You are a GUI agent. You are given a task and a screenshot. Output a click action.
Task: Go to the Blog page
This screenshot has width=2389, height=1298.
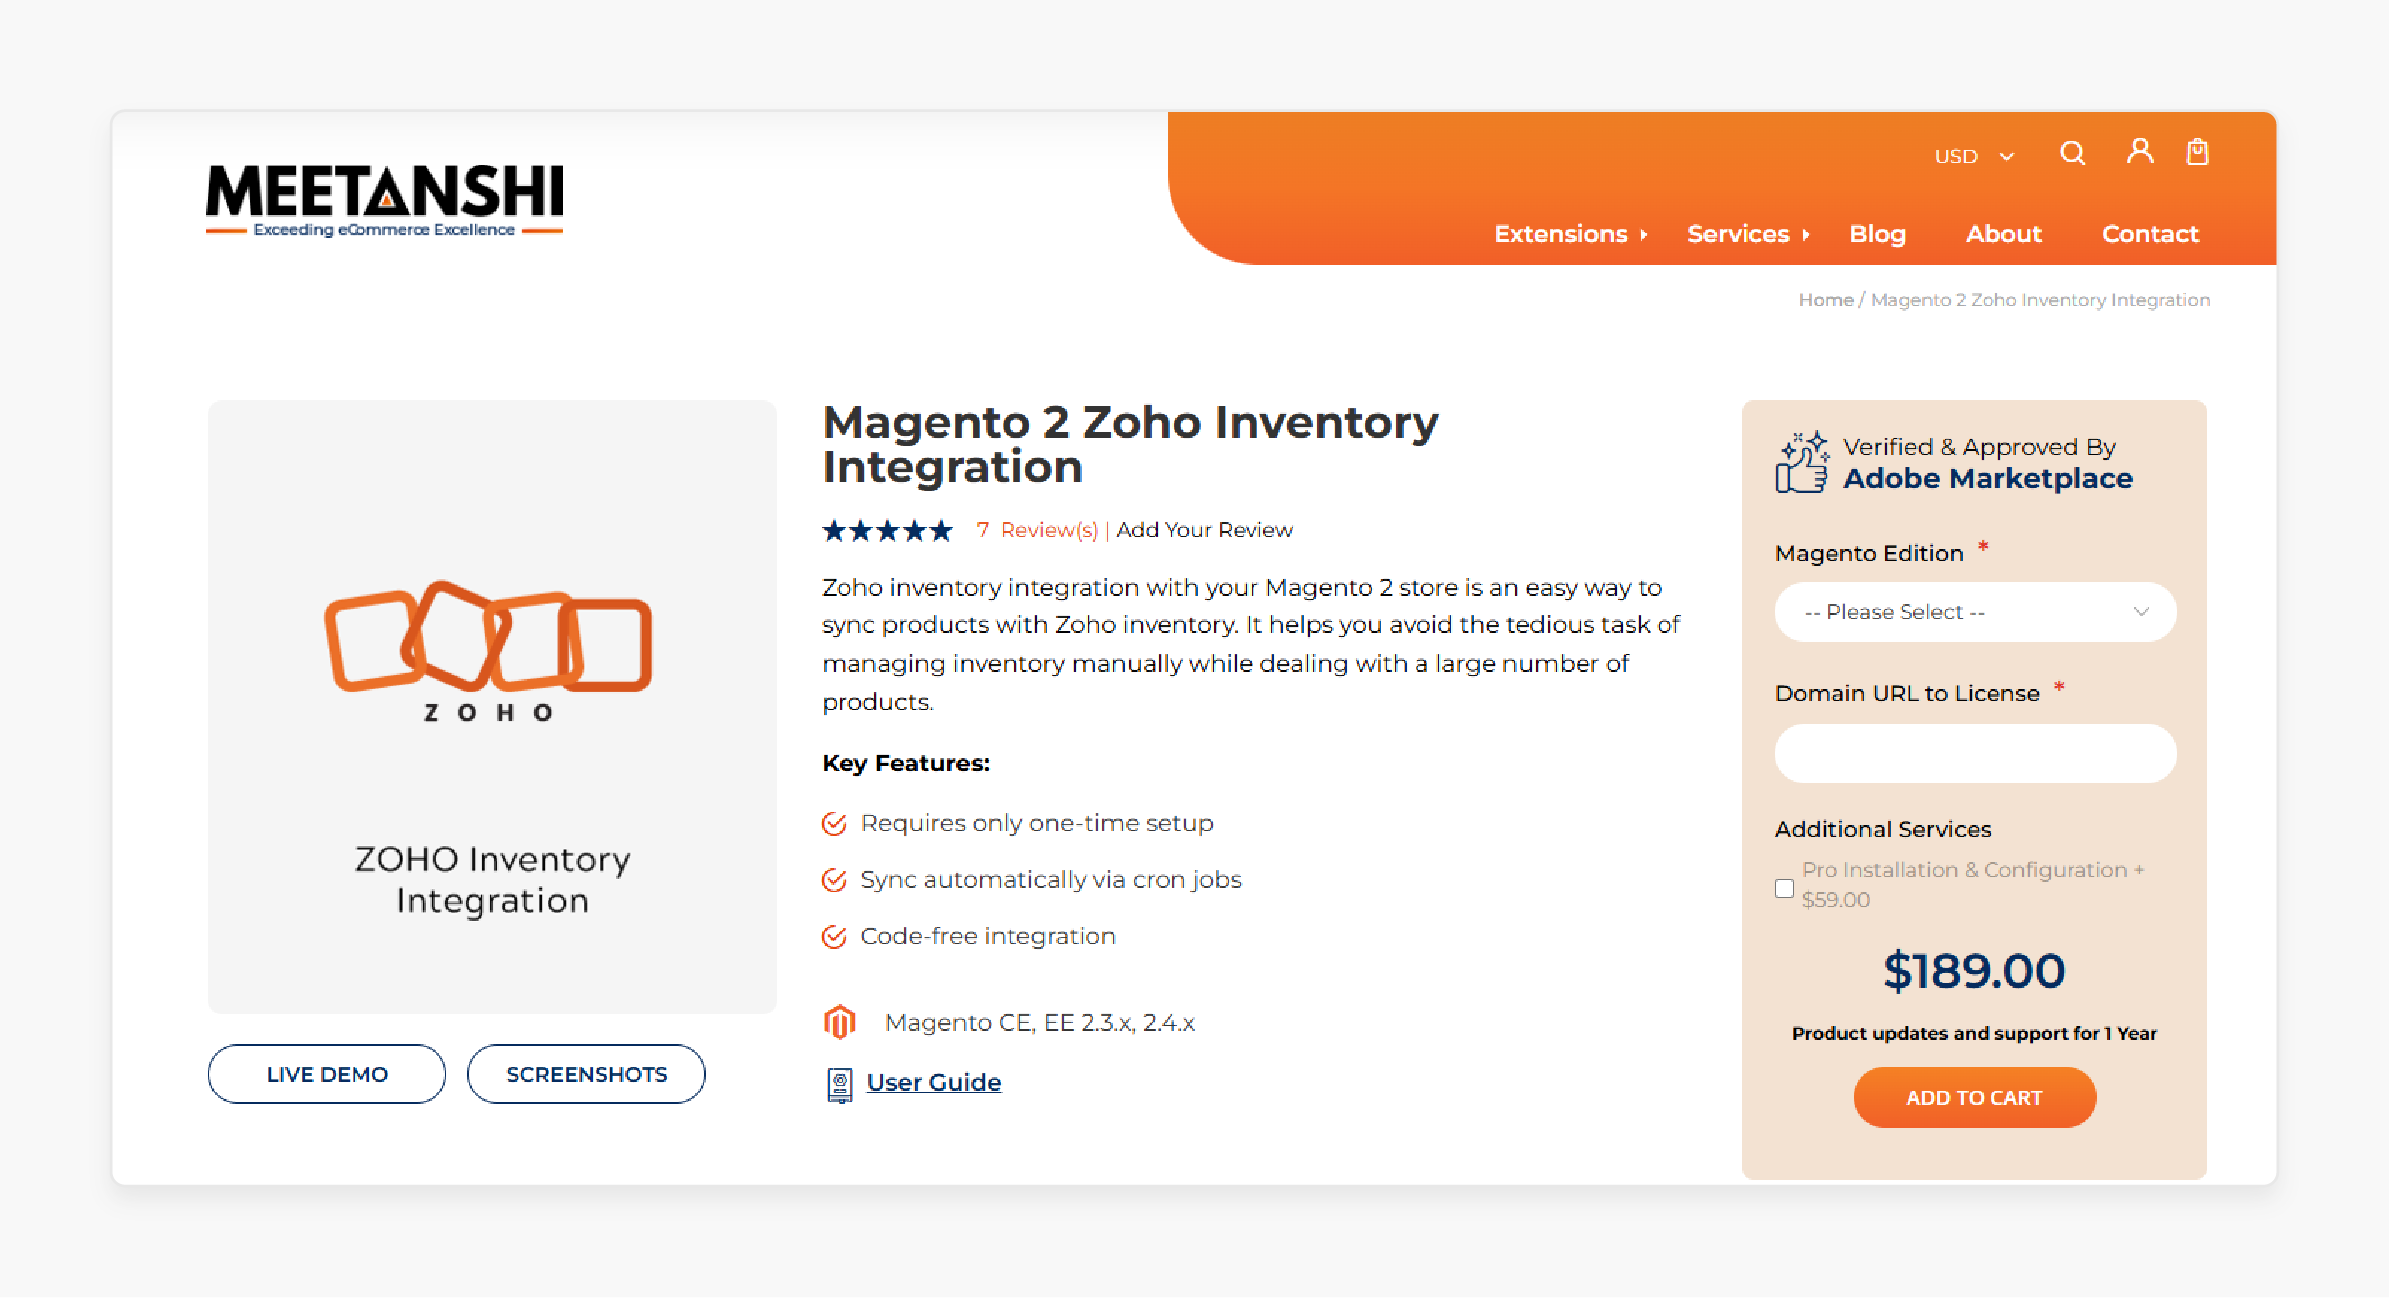(1877, 234)
